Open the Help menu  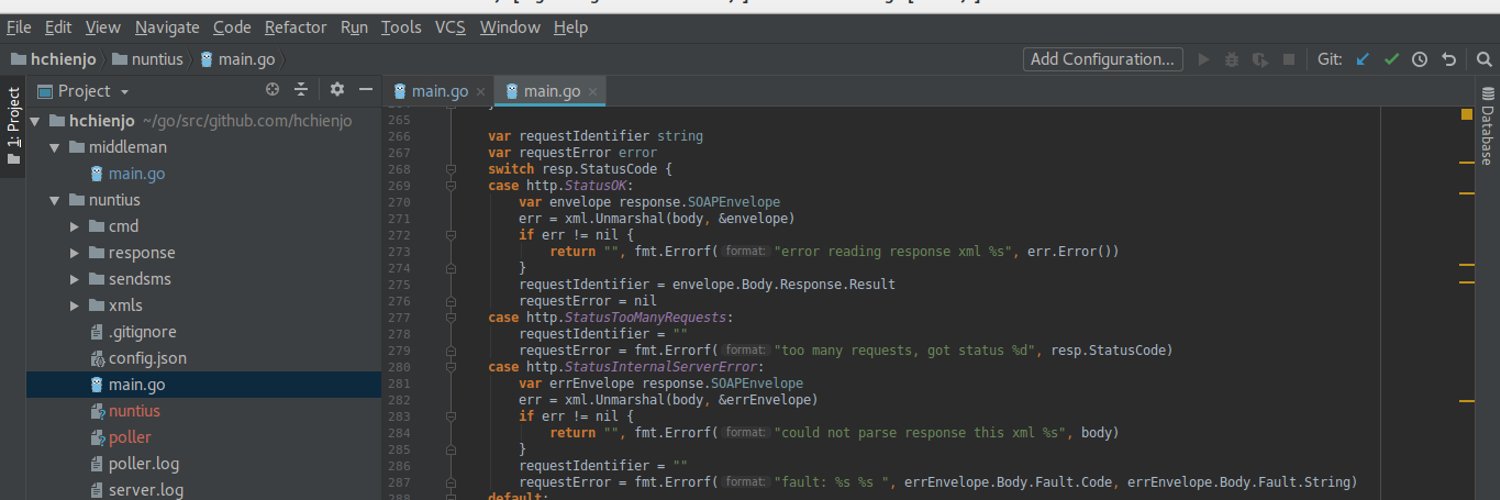pos(570,27)
